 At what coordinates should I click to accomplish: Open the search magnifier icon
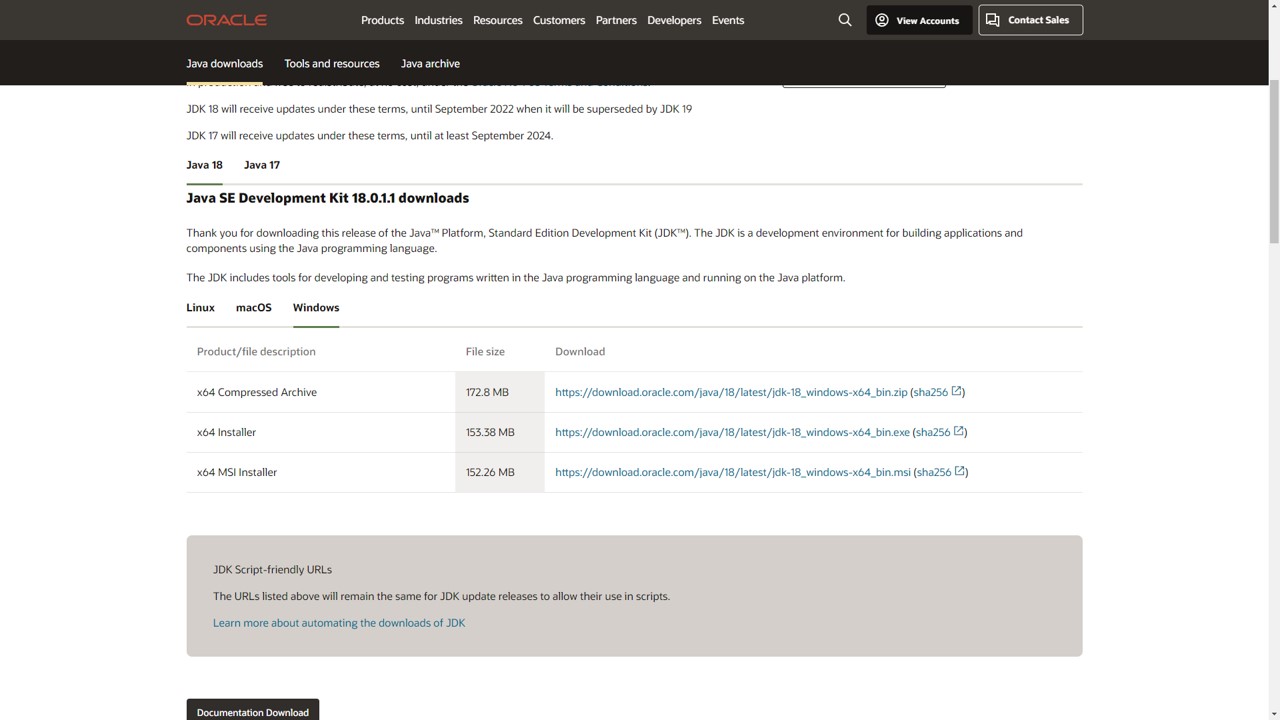coord(845,20)
